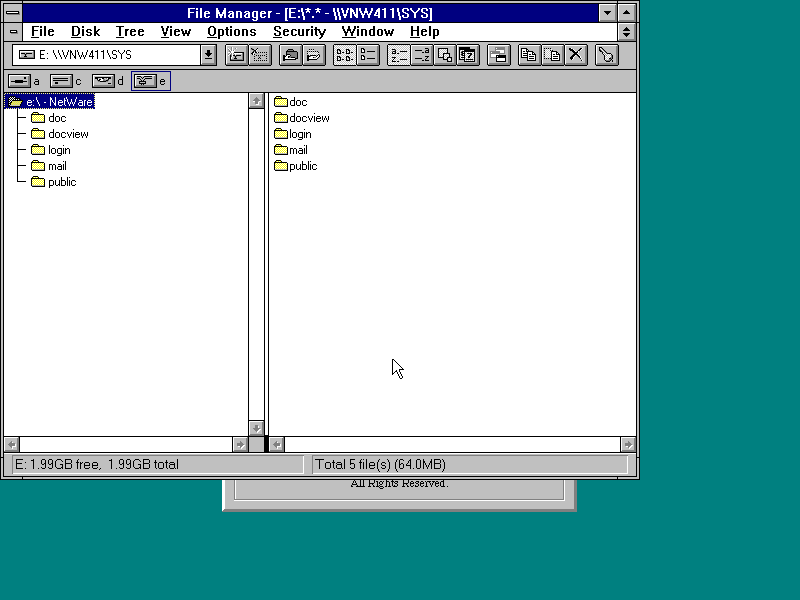
Task: Sort files by size toolbar icon
Action: pos(445,55)
